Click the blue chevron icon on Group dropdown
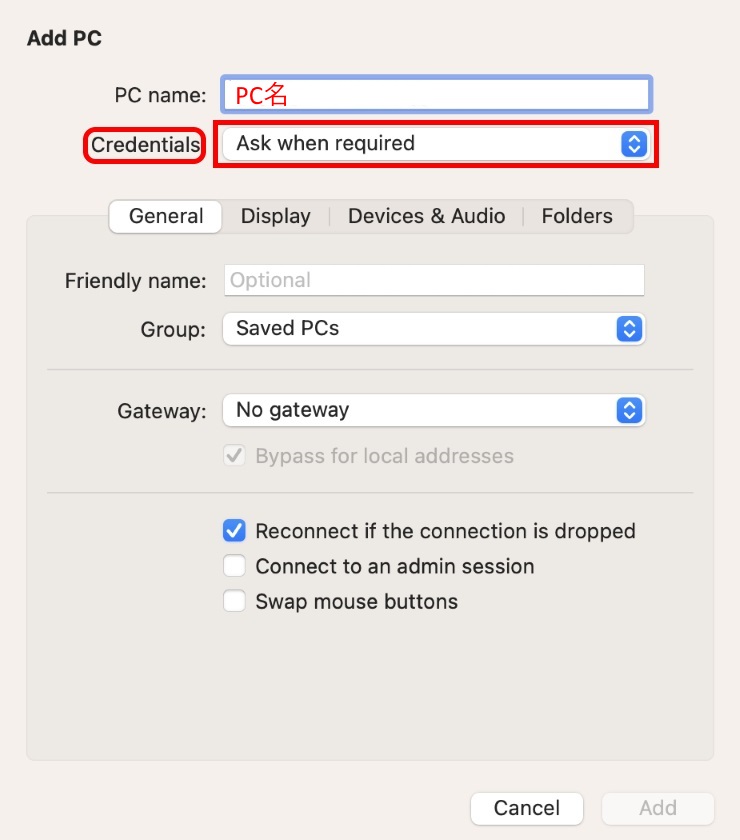This screenshot has height=840, width=740. [628, 328]
